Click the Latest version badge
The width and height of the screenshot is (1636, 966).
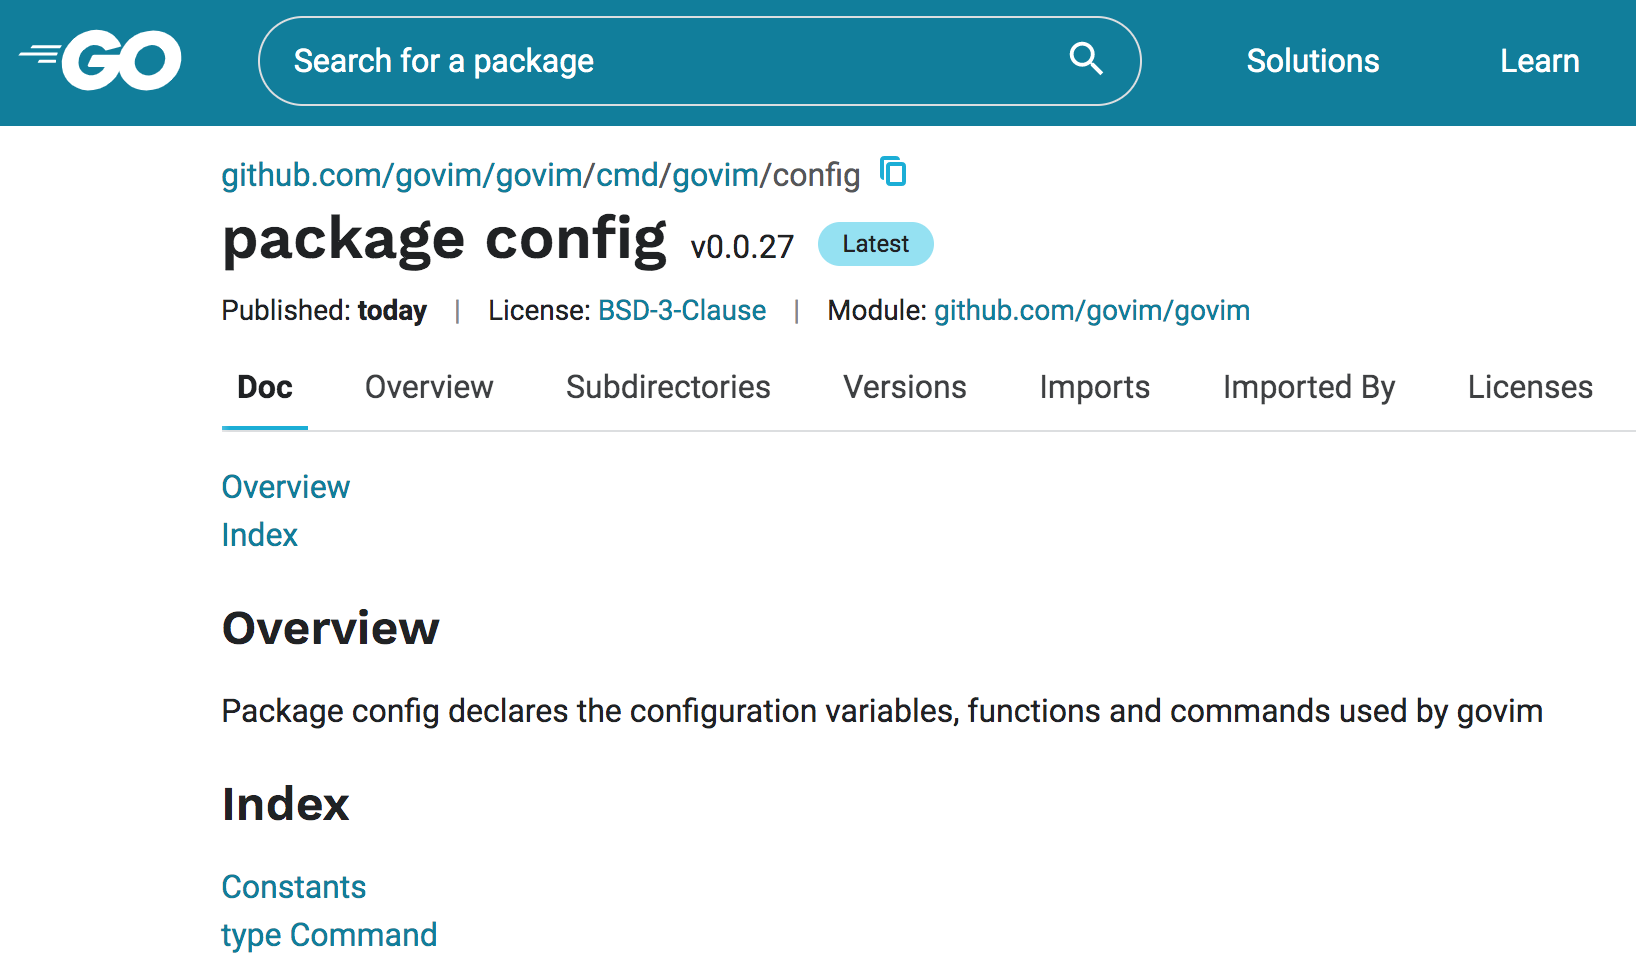pyautogui.click(x=875, y=243)
